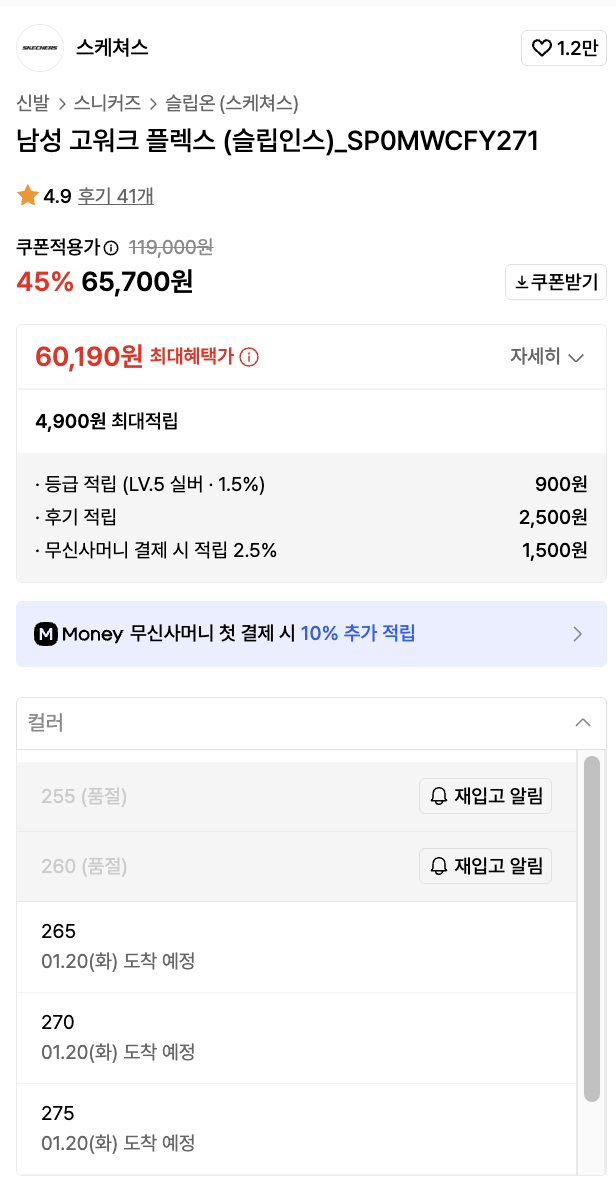This screenshot has height=1194, width=616.
Task: Open the Musinsa Money promotion chevron
Action: pyautogui.click(x=578, y=633)
